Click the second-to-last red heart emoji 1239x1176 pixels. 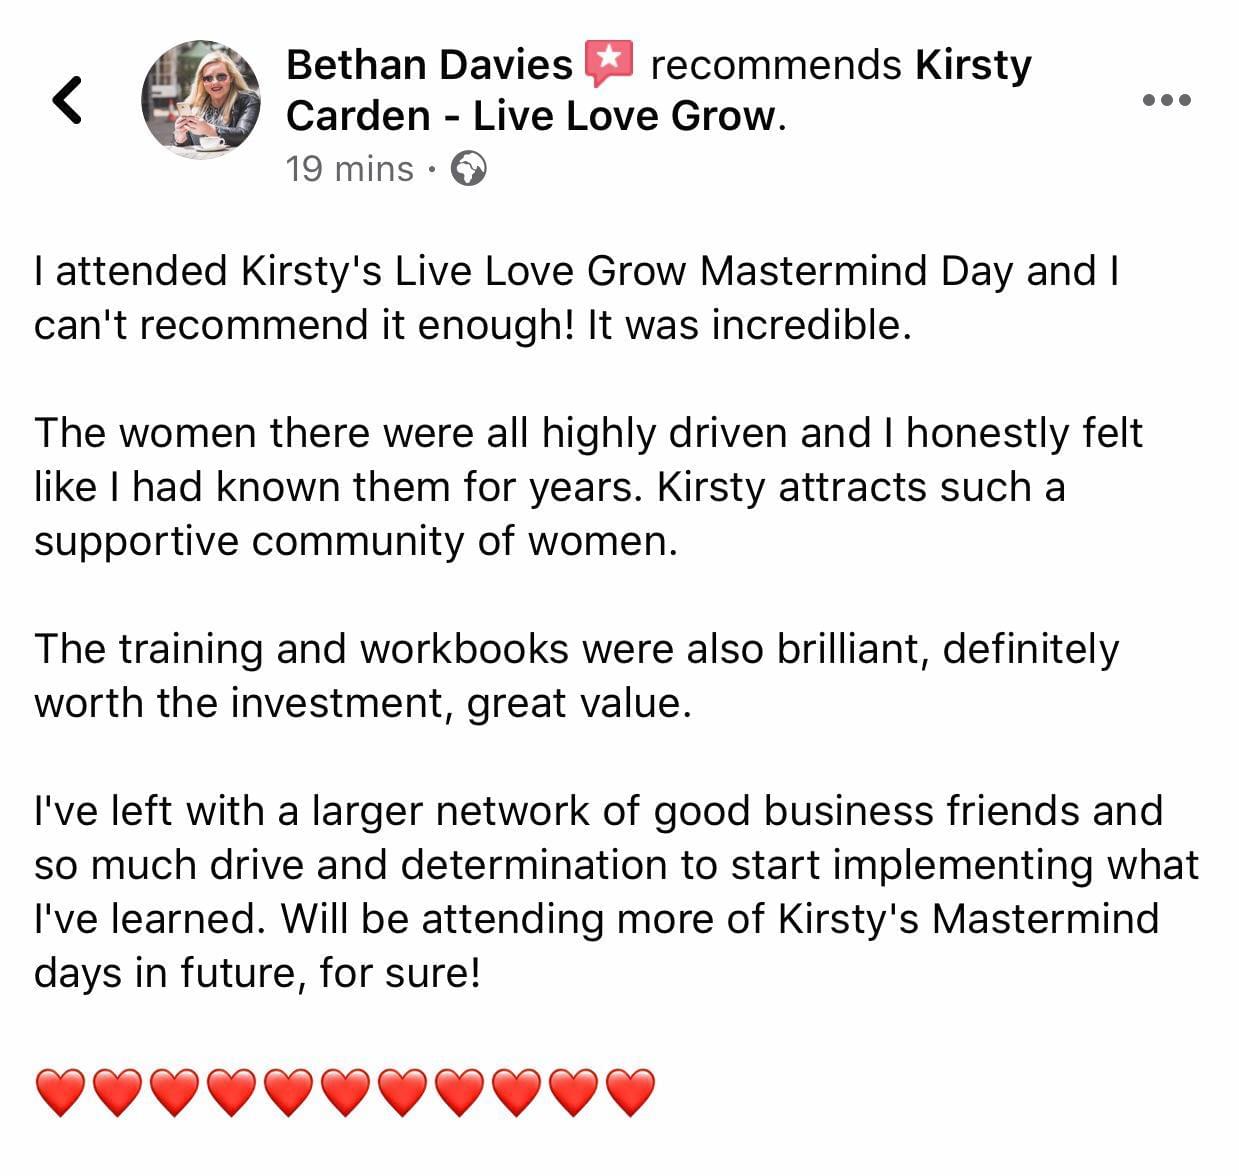[573, 1091]
